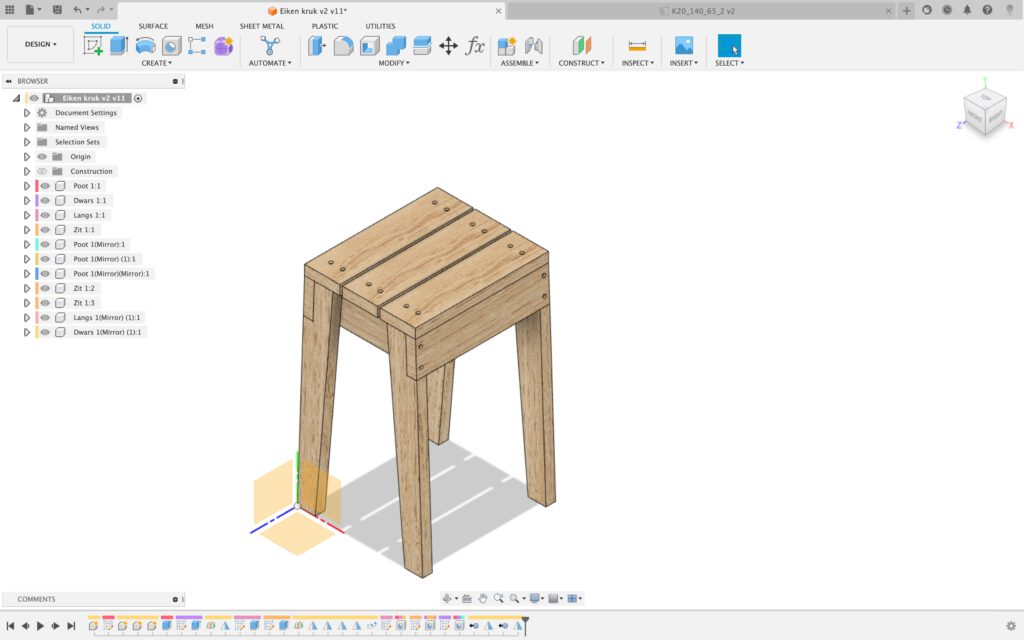This screenshot has height=640, width=1024.
Task: Expand the Document Settings node
Action: click(27, 113)
